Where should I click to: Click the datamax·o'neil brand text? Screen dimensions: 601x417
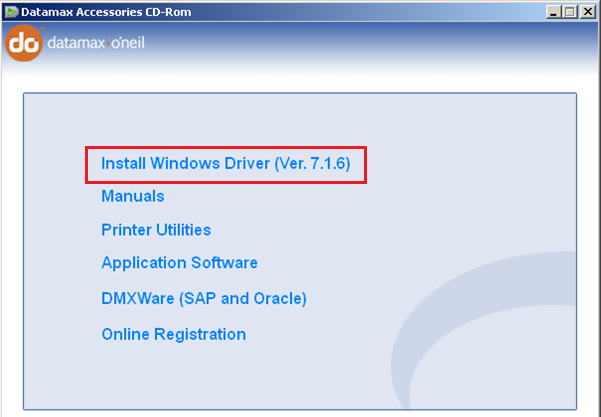(96, 43)
